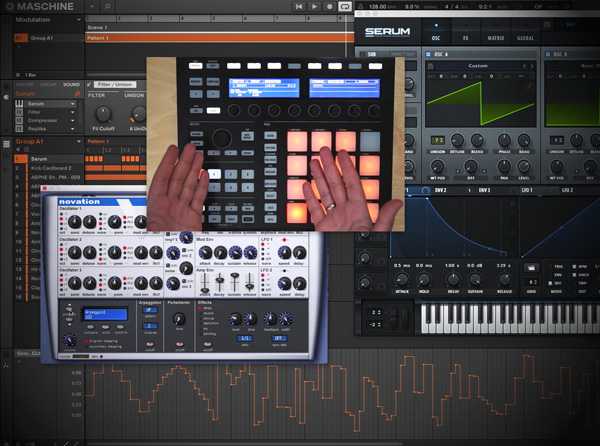Click the Serum envelope Attack knob
The height and width of the screenshot is (446, 600).
click(x=401, y=280)
